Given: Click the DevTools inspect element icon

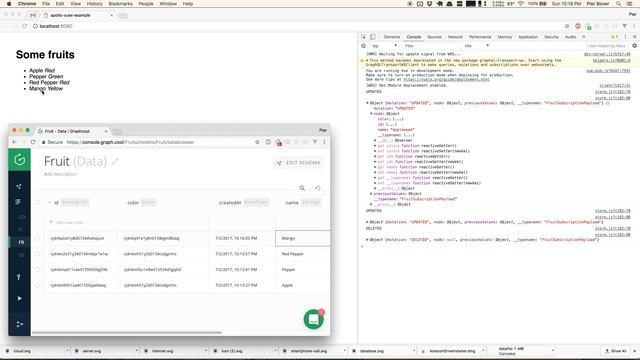Looking at the screenshot, I should pos(364,37).
